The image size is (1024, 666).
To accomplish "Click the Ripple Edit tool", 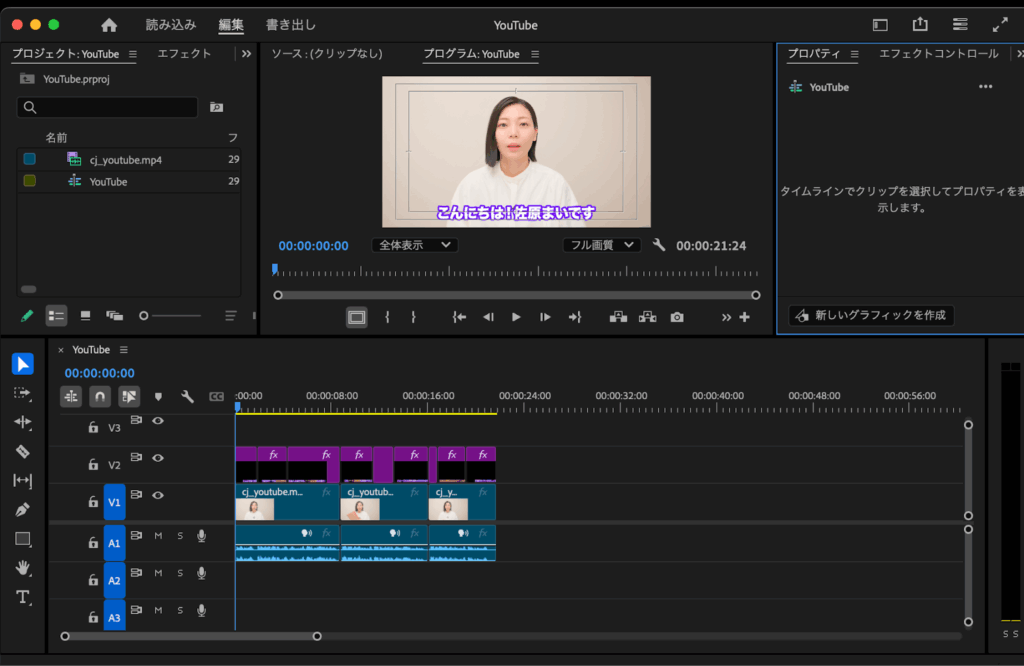I will (23, 422).
